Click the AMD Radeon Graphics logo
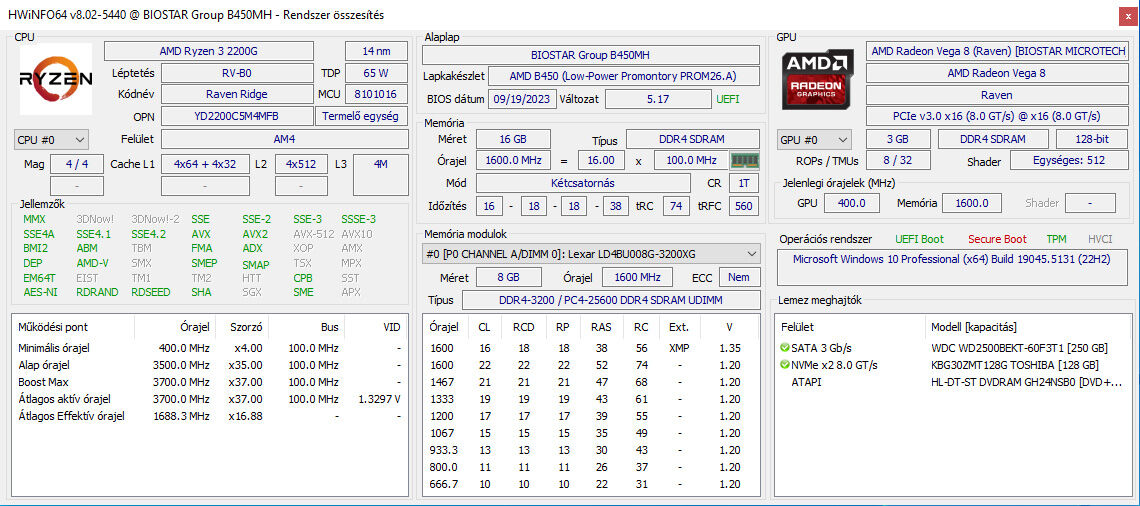This screenshot has width=1140, height=506. coord(818,79)
